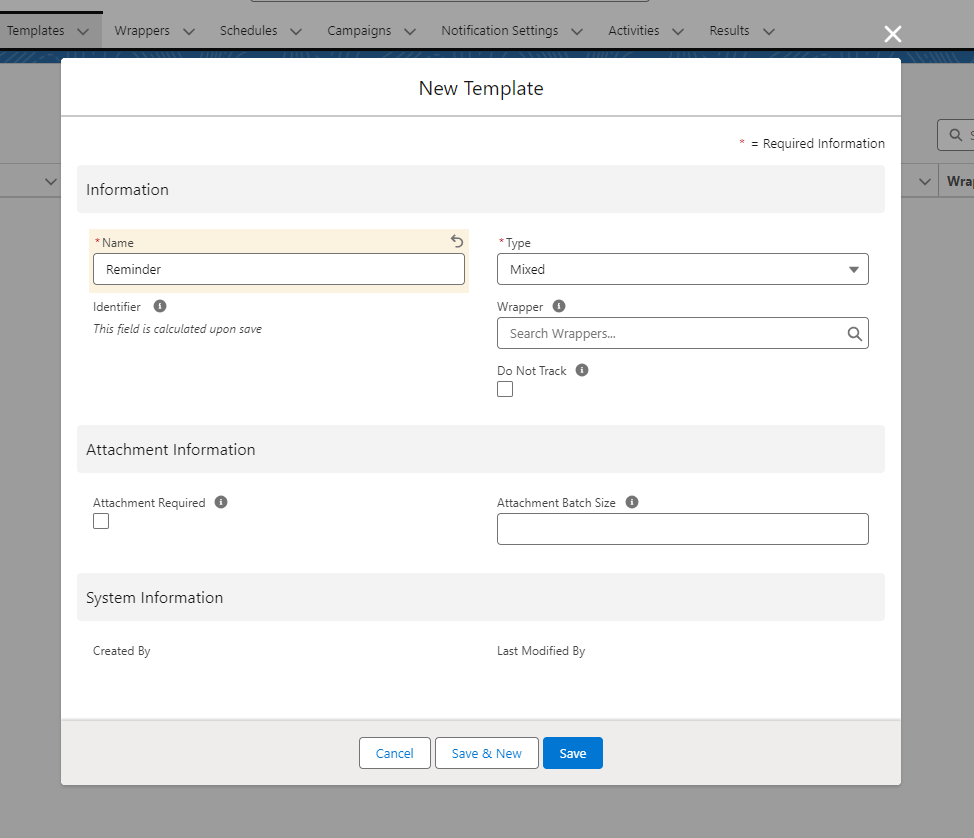Click the search magnifier in Wrapper field
974x838 pixels.
coord(854,334)
